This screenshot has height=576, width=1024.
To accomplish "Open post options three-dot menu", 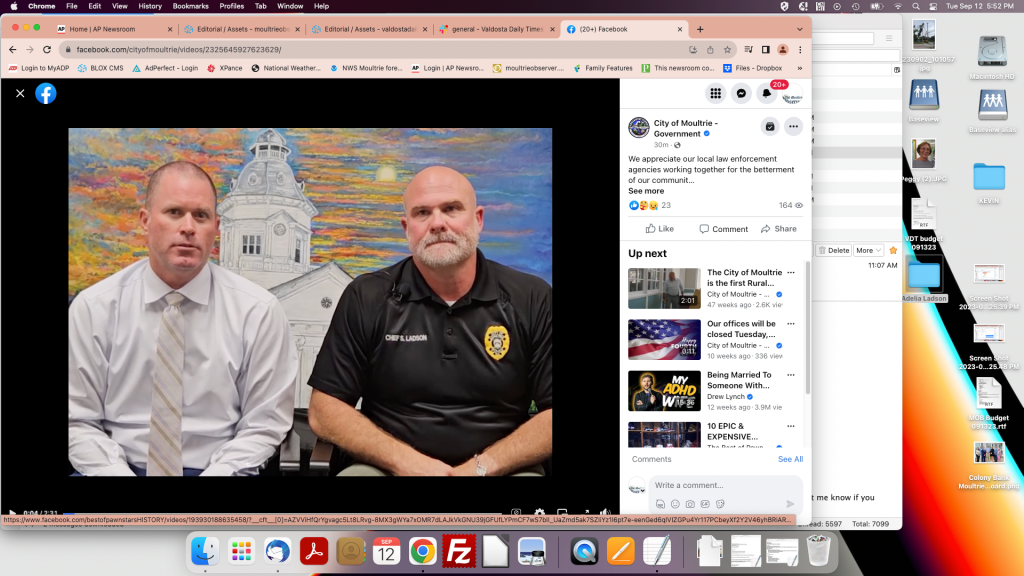I will 793,127.
